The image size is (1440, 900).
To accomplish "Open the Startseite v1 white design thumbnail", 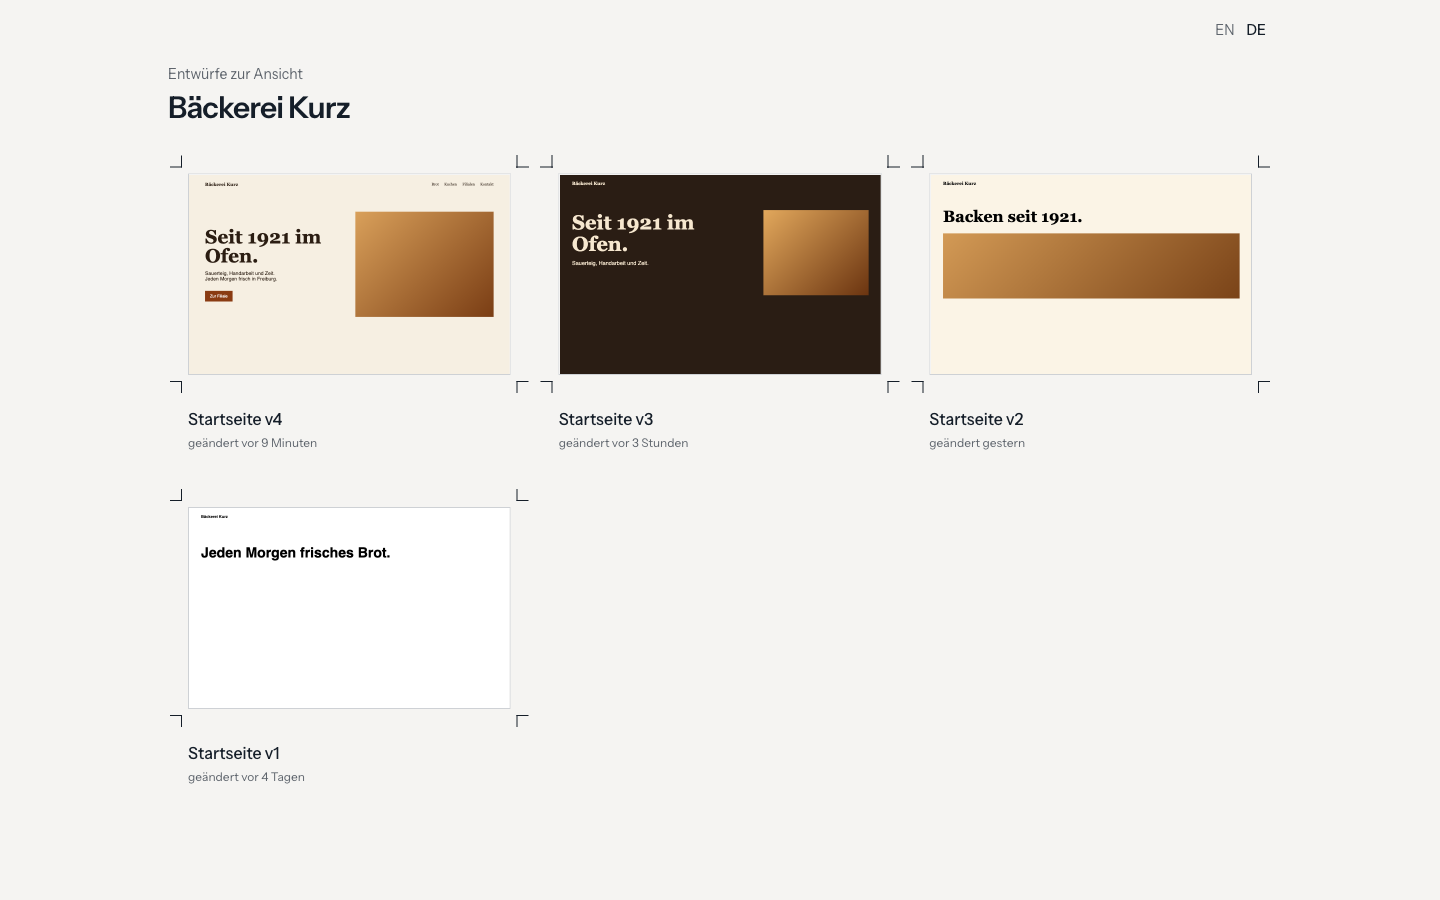I will [349, 608].
